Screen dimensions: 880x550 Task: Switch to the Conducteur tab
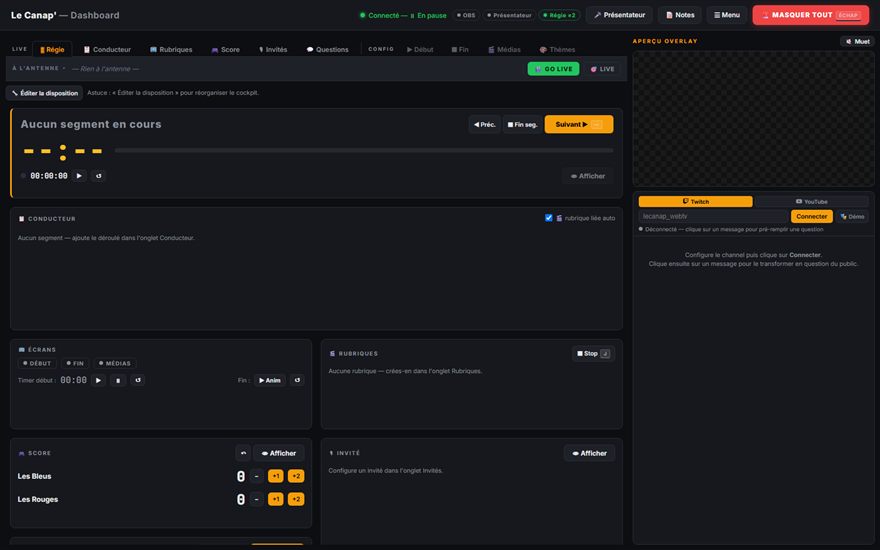107,49
